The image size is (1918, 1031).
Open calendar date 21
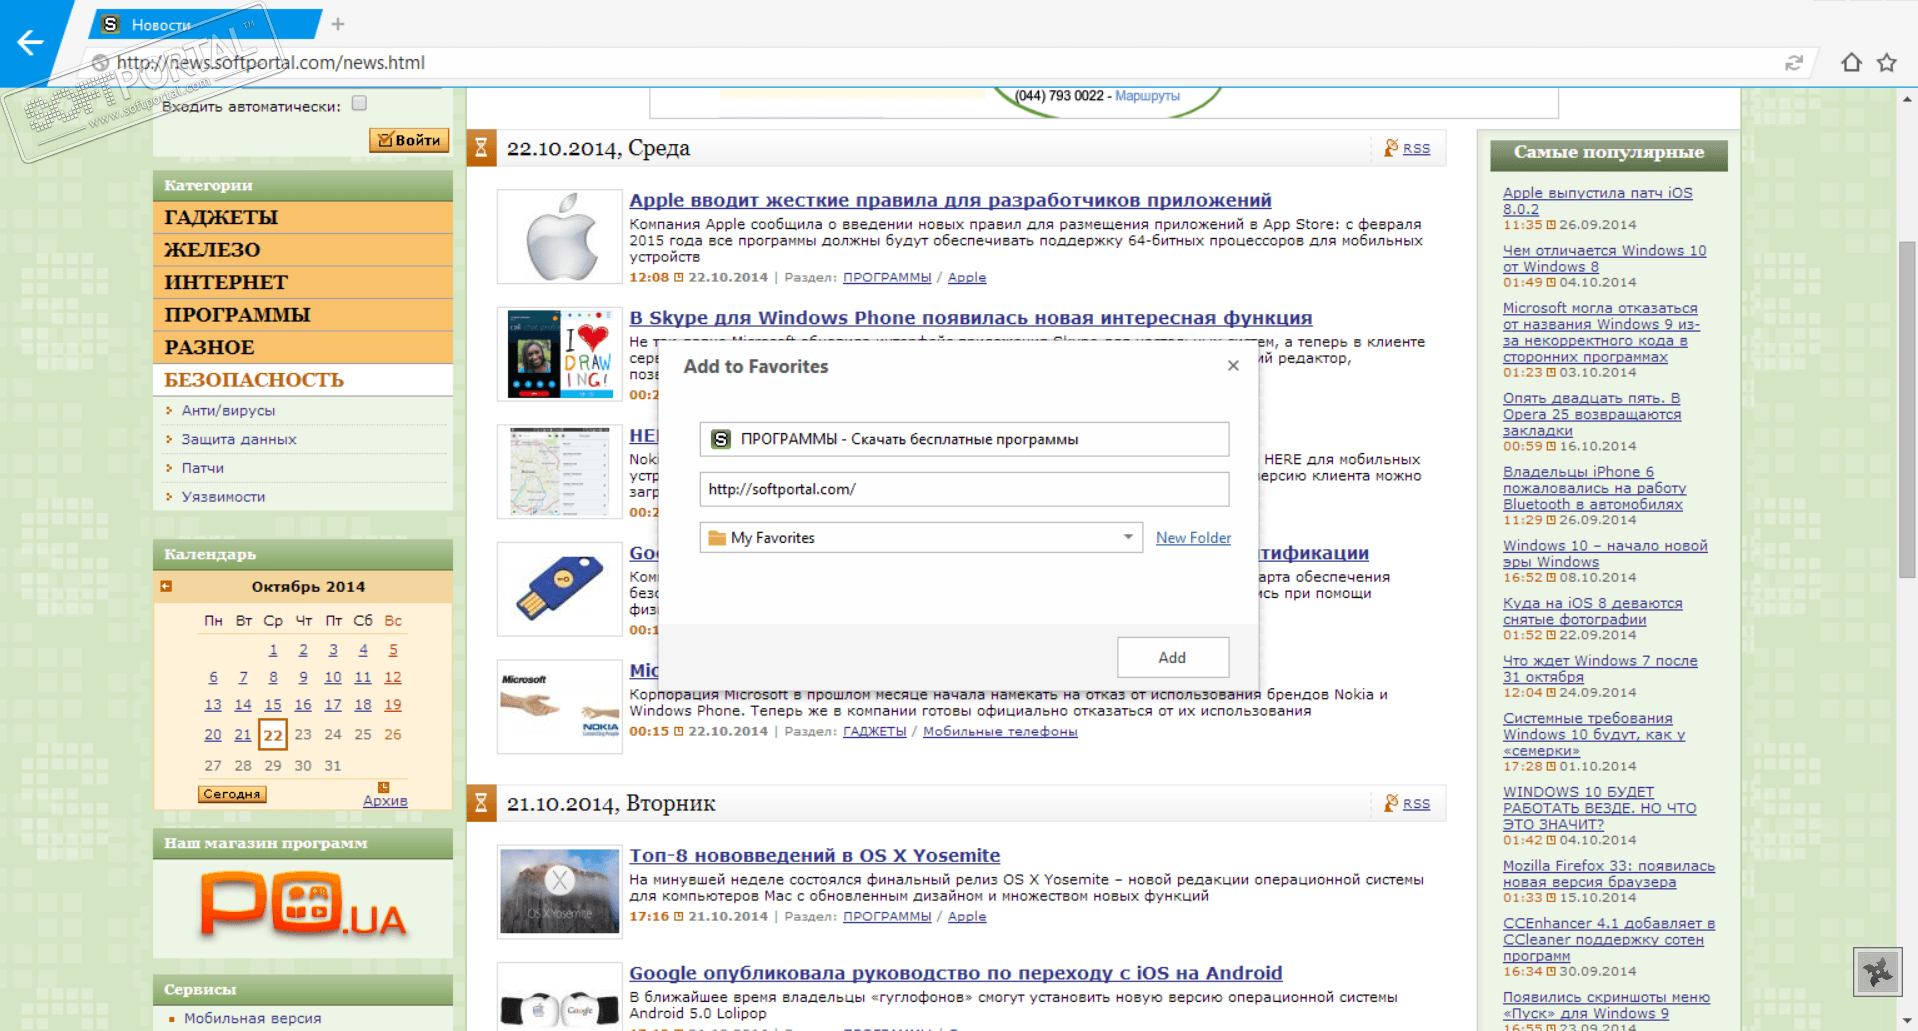(x=243, y=735)
